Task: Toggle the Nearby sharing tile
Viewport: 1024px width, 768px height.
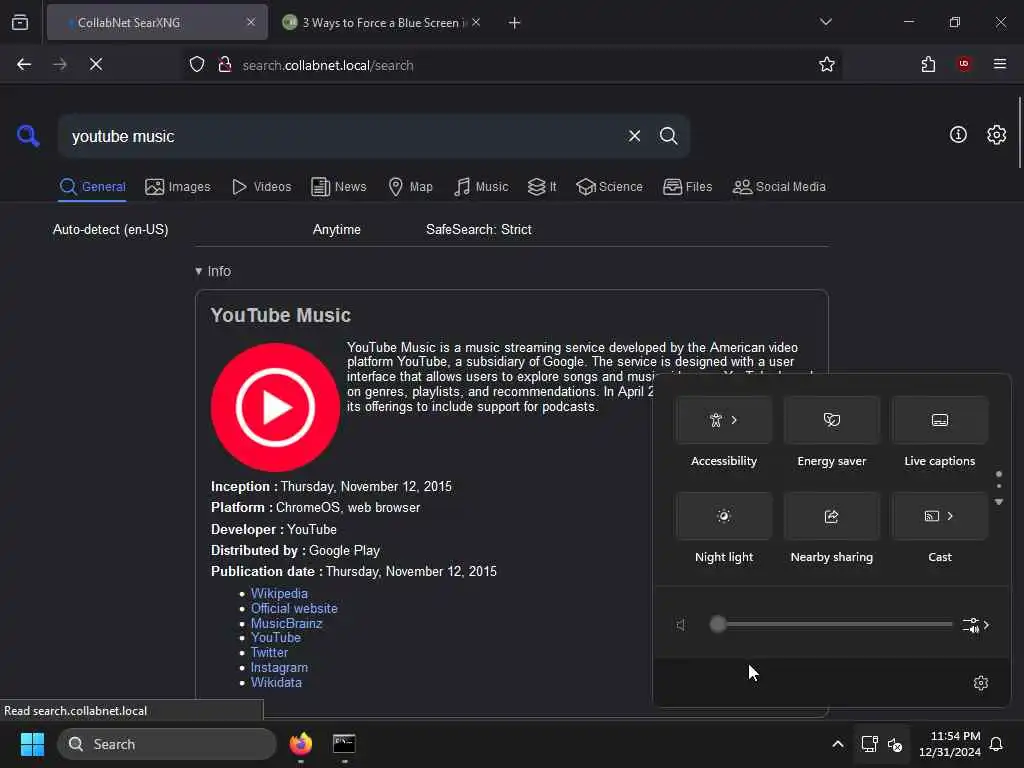Action: pyautogui.click(x=831, y=516)
